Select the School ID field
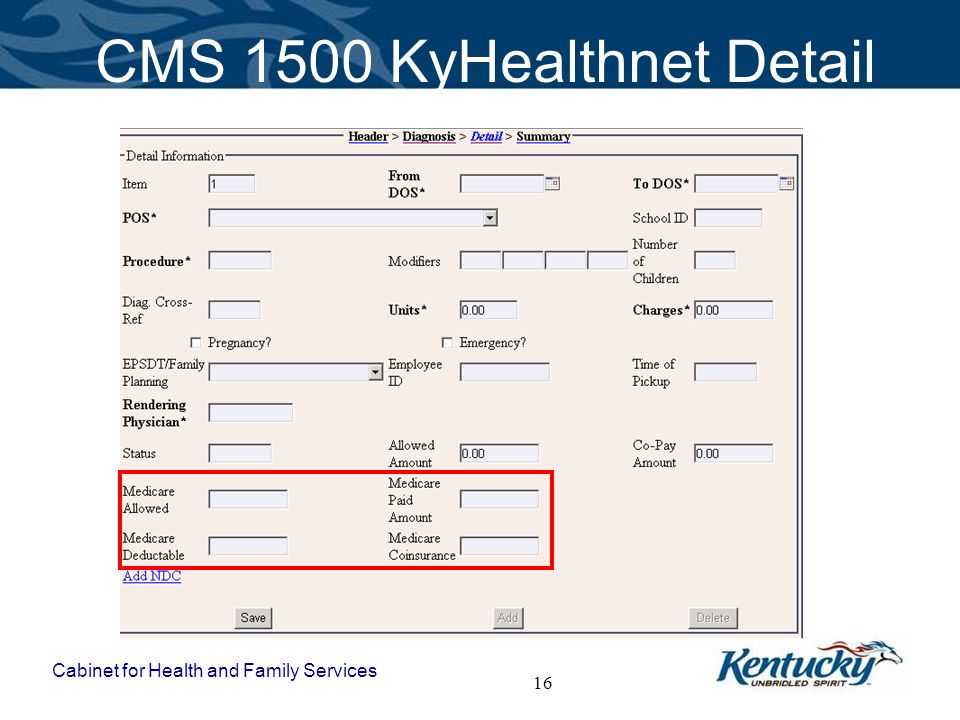 pyautogui.click(x=728, y=218)
